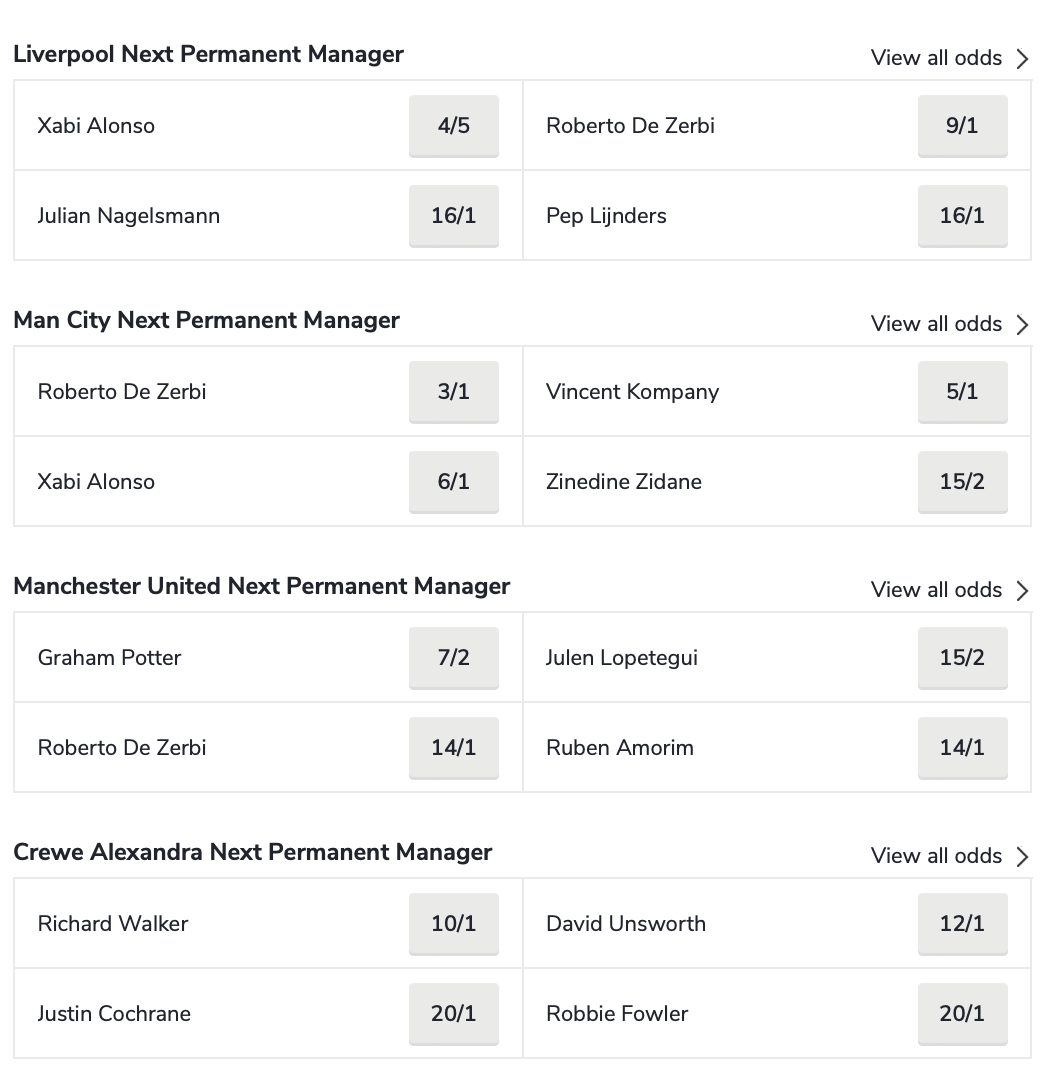Pick Vincent Kompany 5/1 odds button

962,391
